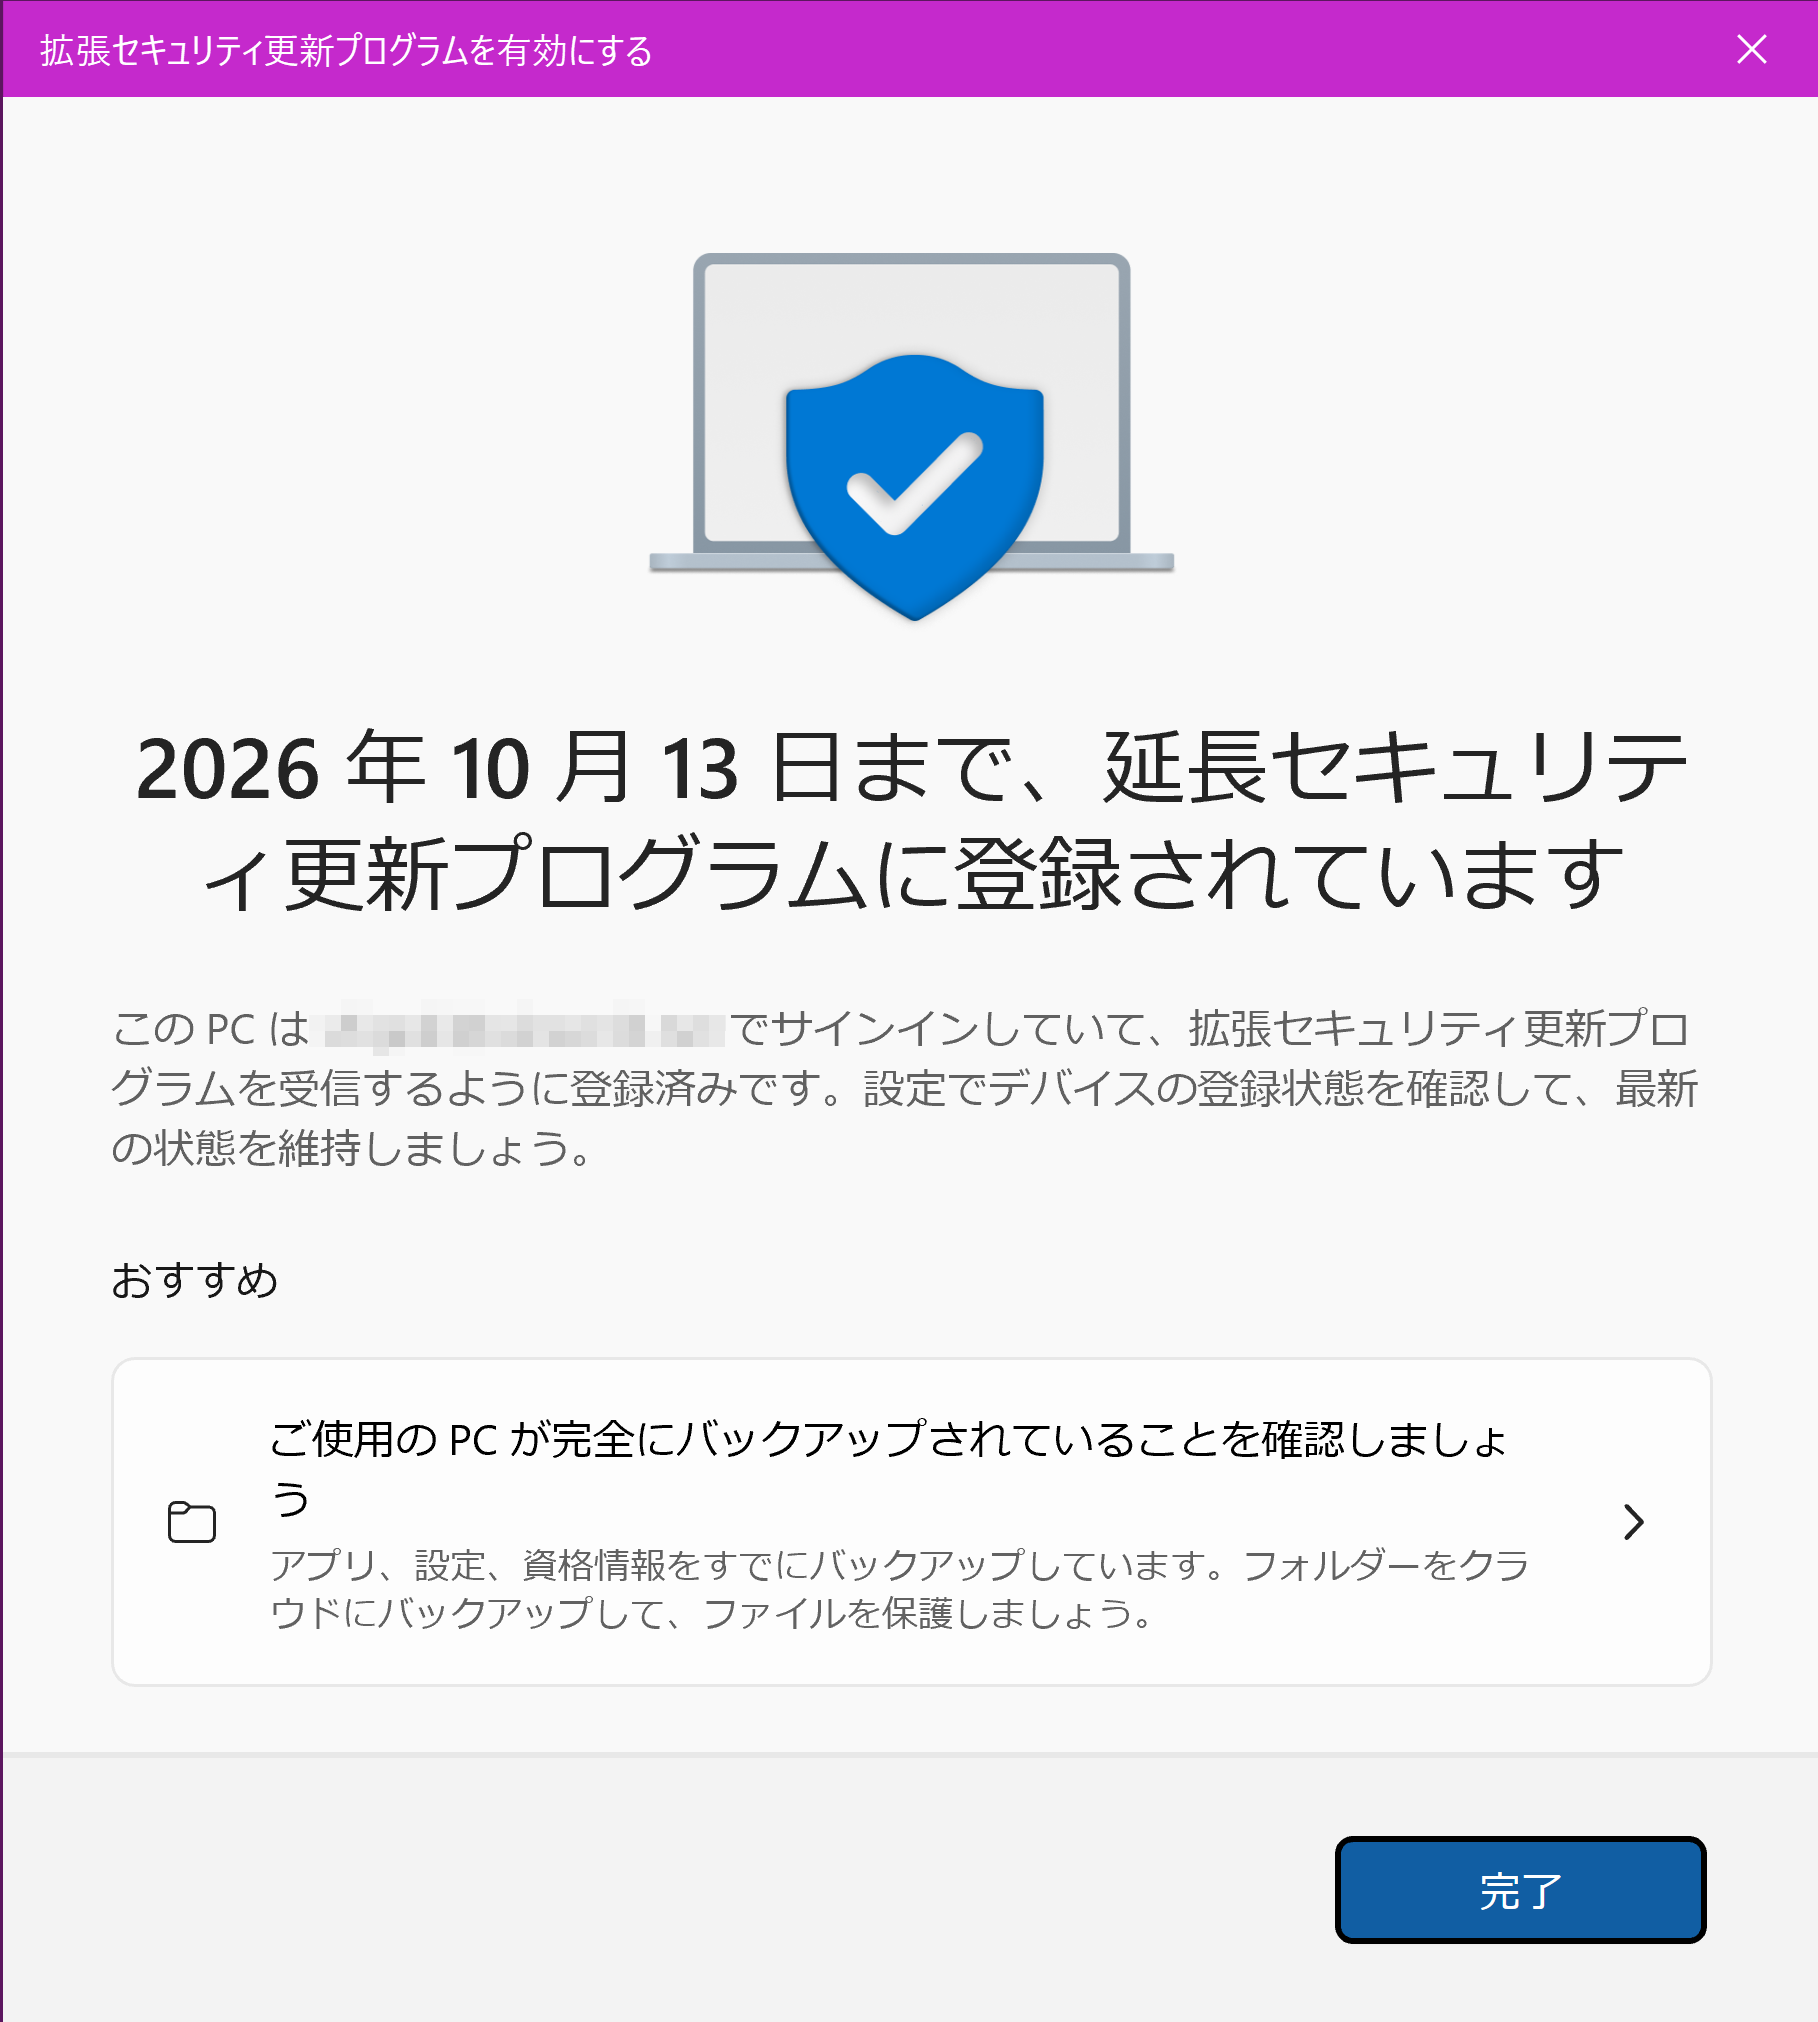1818x2022 pixels.
Task: Click the white checkmark inside the shield
Action: (914, 483)
